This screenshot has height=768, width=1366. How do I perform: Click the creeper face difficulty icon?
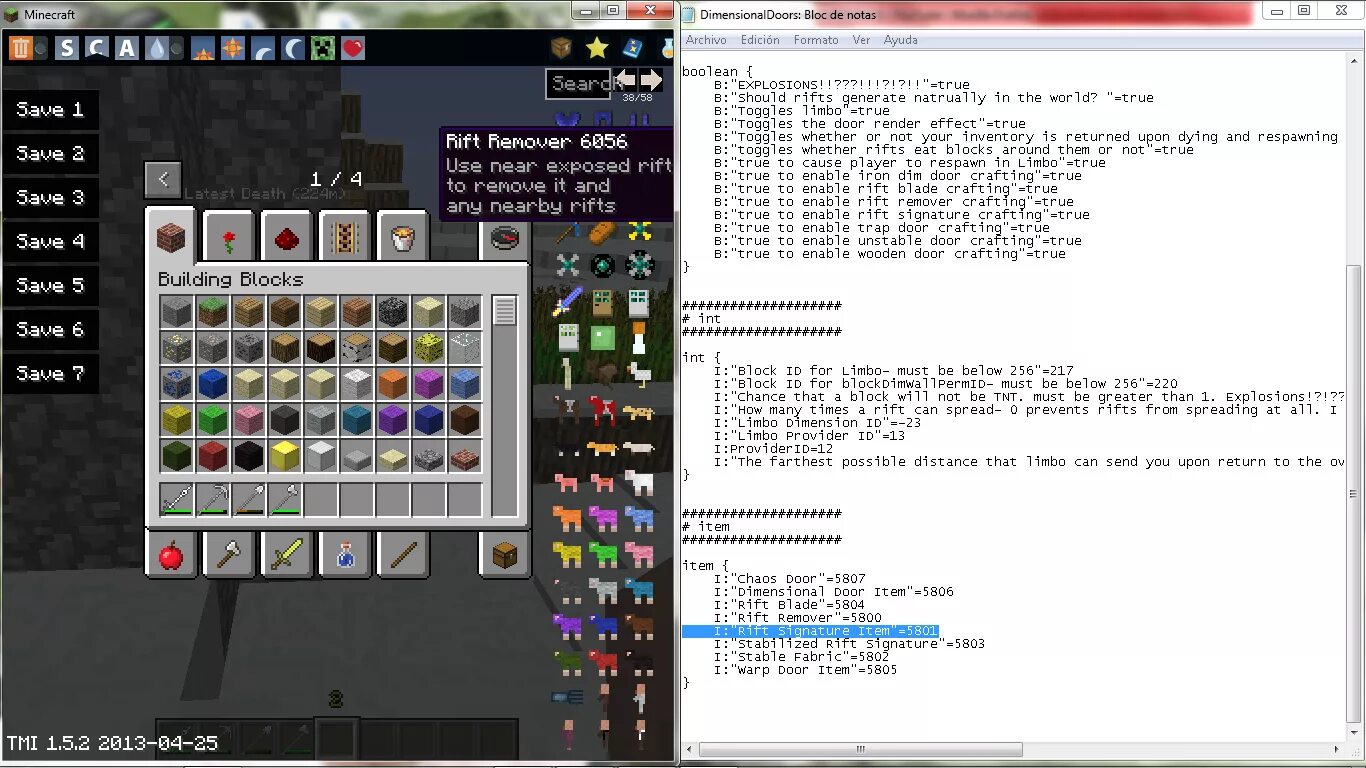pos(323,48)
